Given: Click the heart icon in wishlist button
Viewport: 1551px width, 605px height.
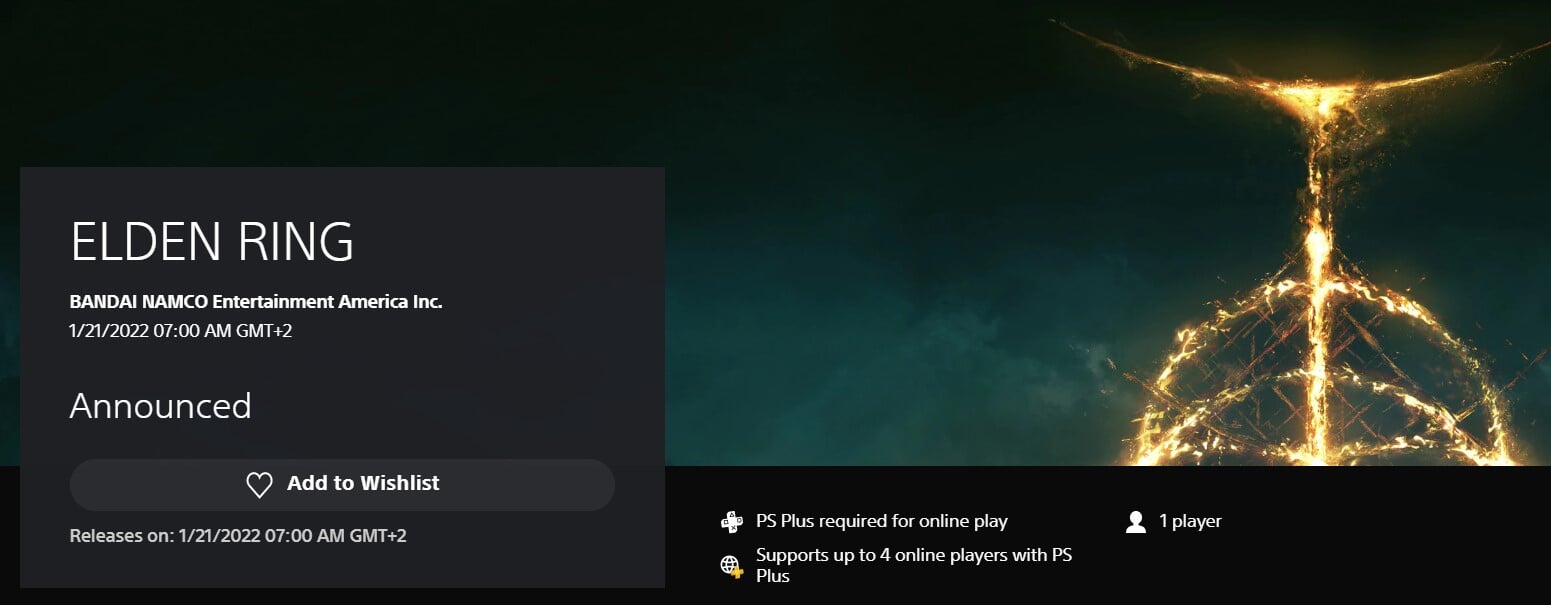Looking at the screenshot, I should click(259, 485).
